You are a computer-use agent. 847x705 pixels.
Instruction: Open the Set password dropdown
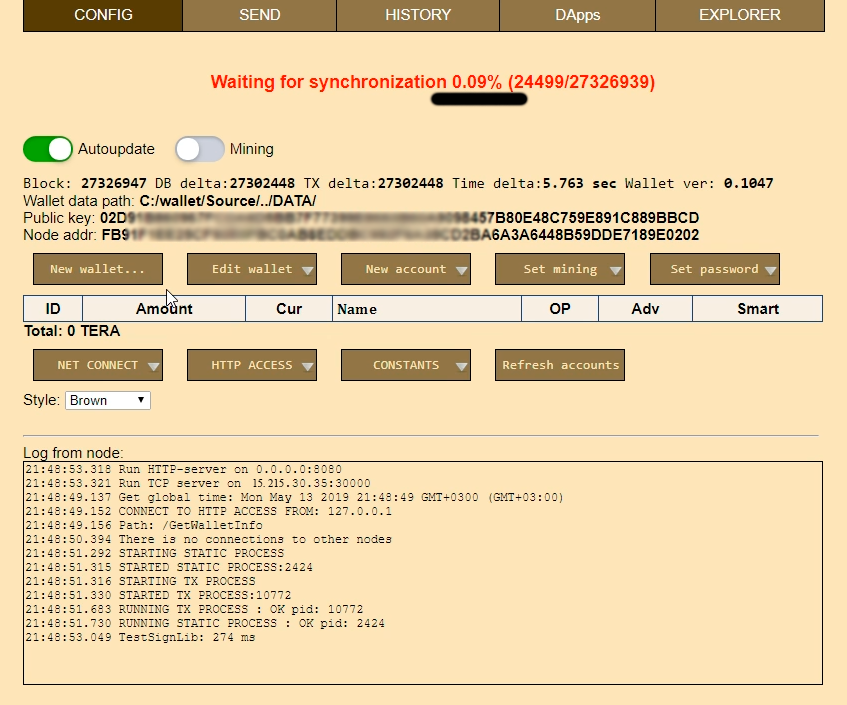coord(715,269)
